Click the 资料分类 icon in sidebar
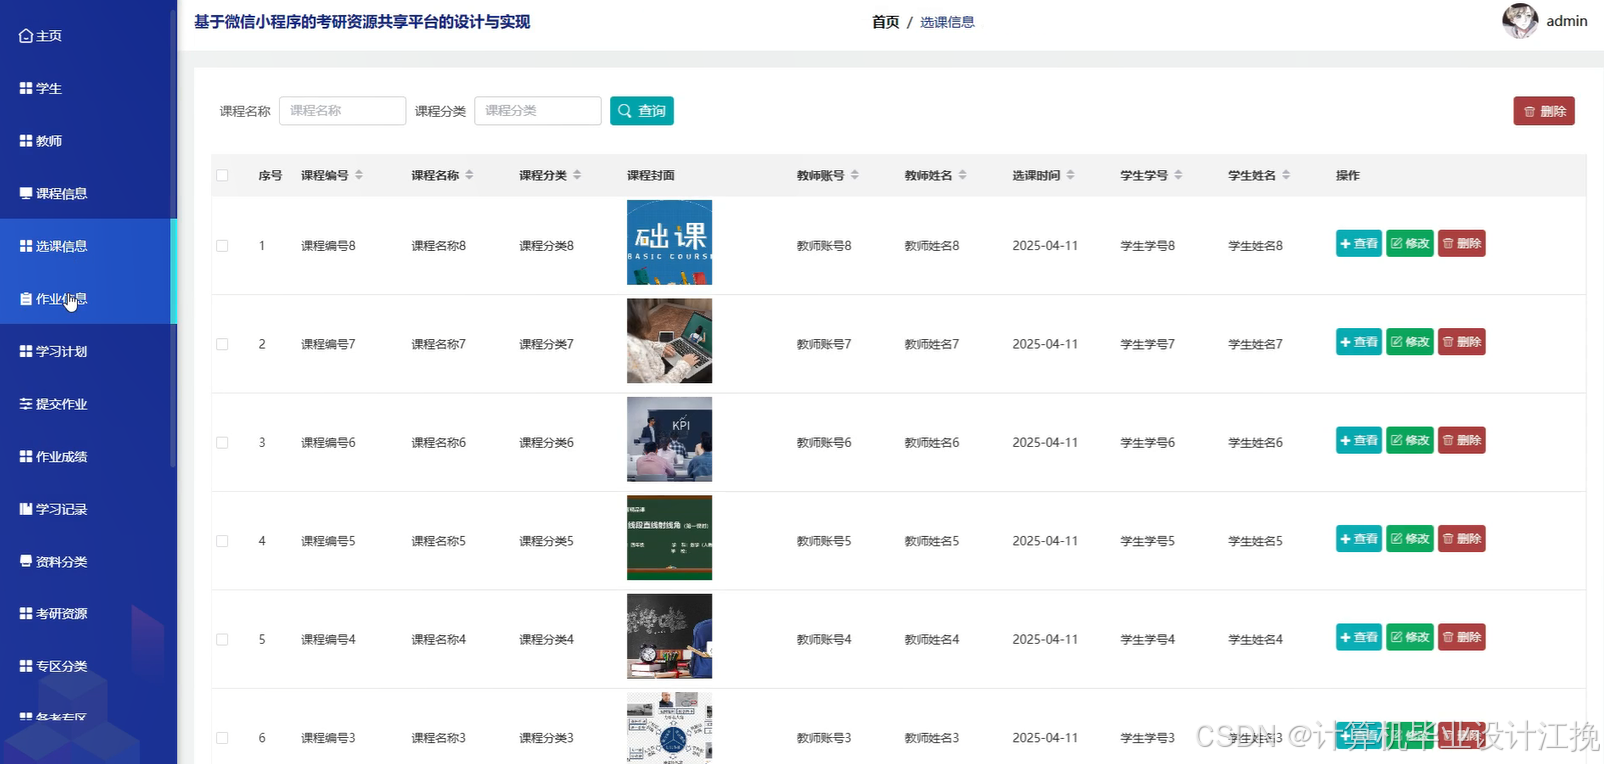Image resolution: width=1604 pixels, height=764 pixels. pos(26,561)
